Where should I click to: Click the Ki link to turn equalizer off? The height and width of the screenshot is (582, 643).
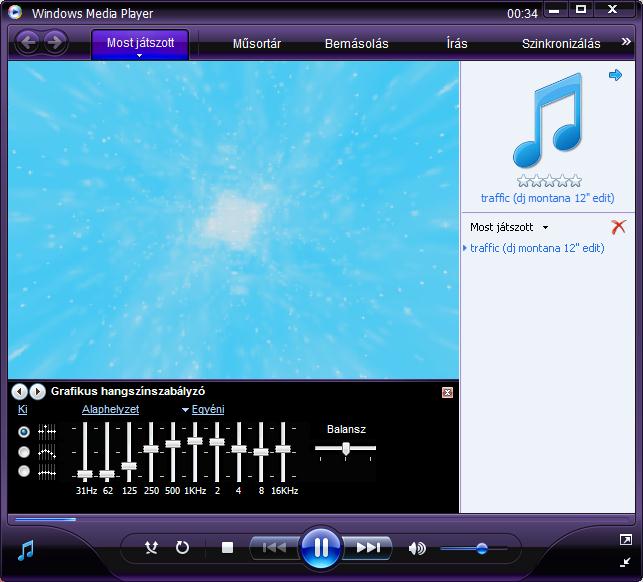click(23, 409)
